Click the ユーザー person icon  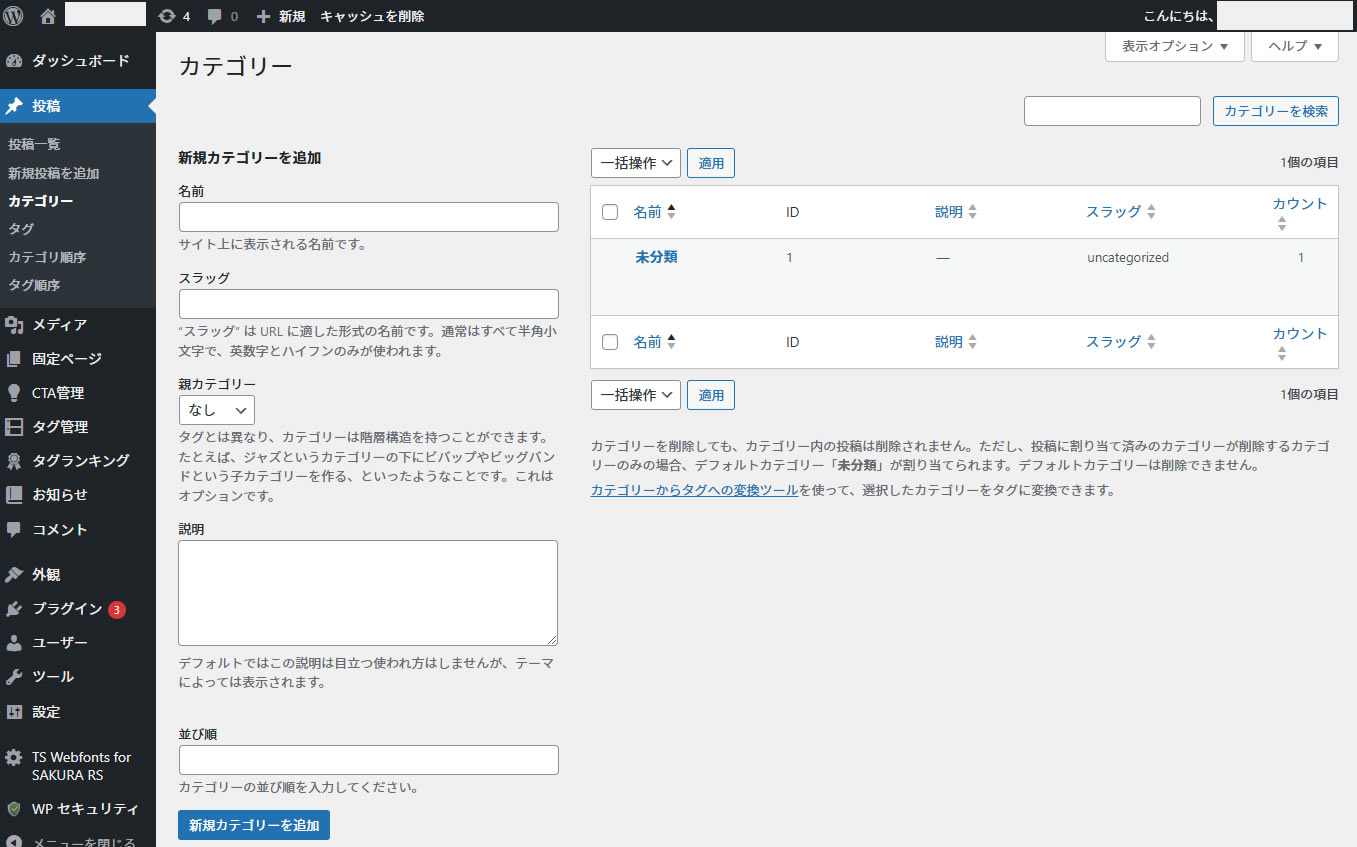tap(14, 643)
